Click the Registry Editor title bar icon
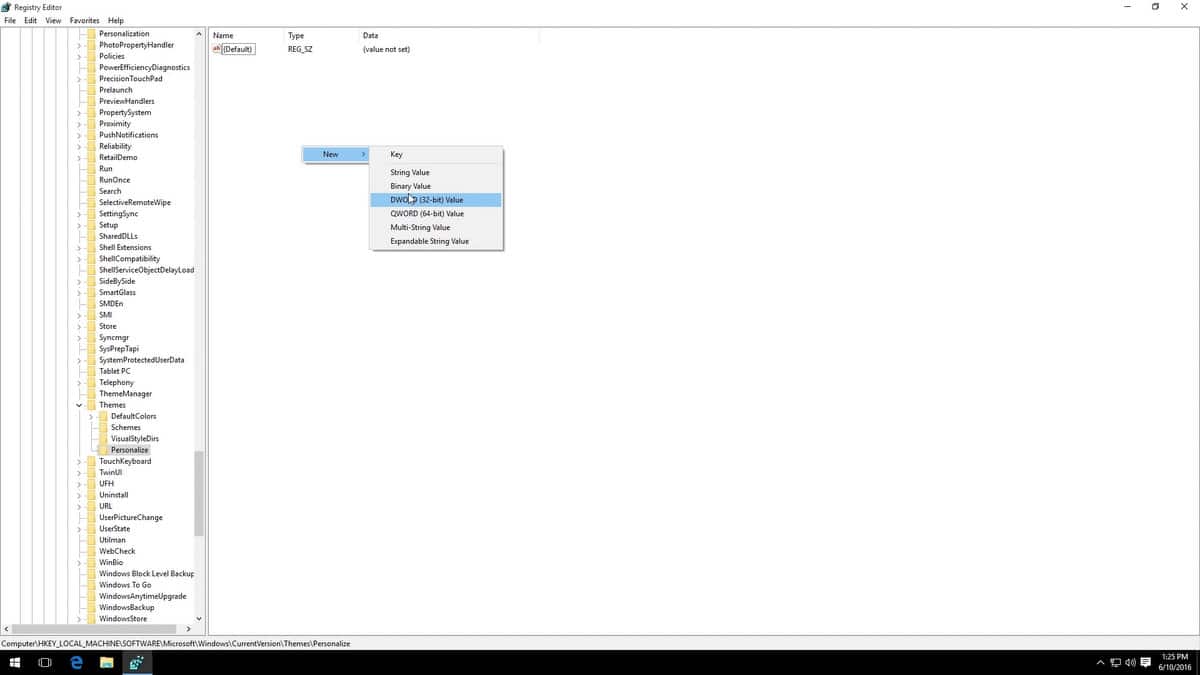 click(7, 6)
